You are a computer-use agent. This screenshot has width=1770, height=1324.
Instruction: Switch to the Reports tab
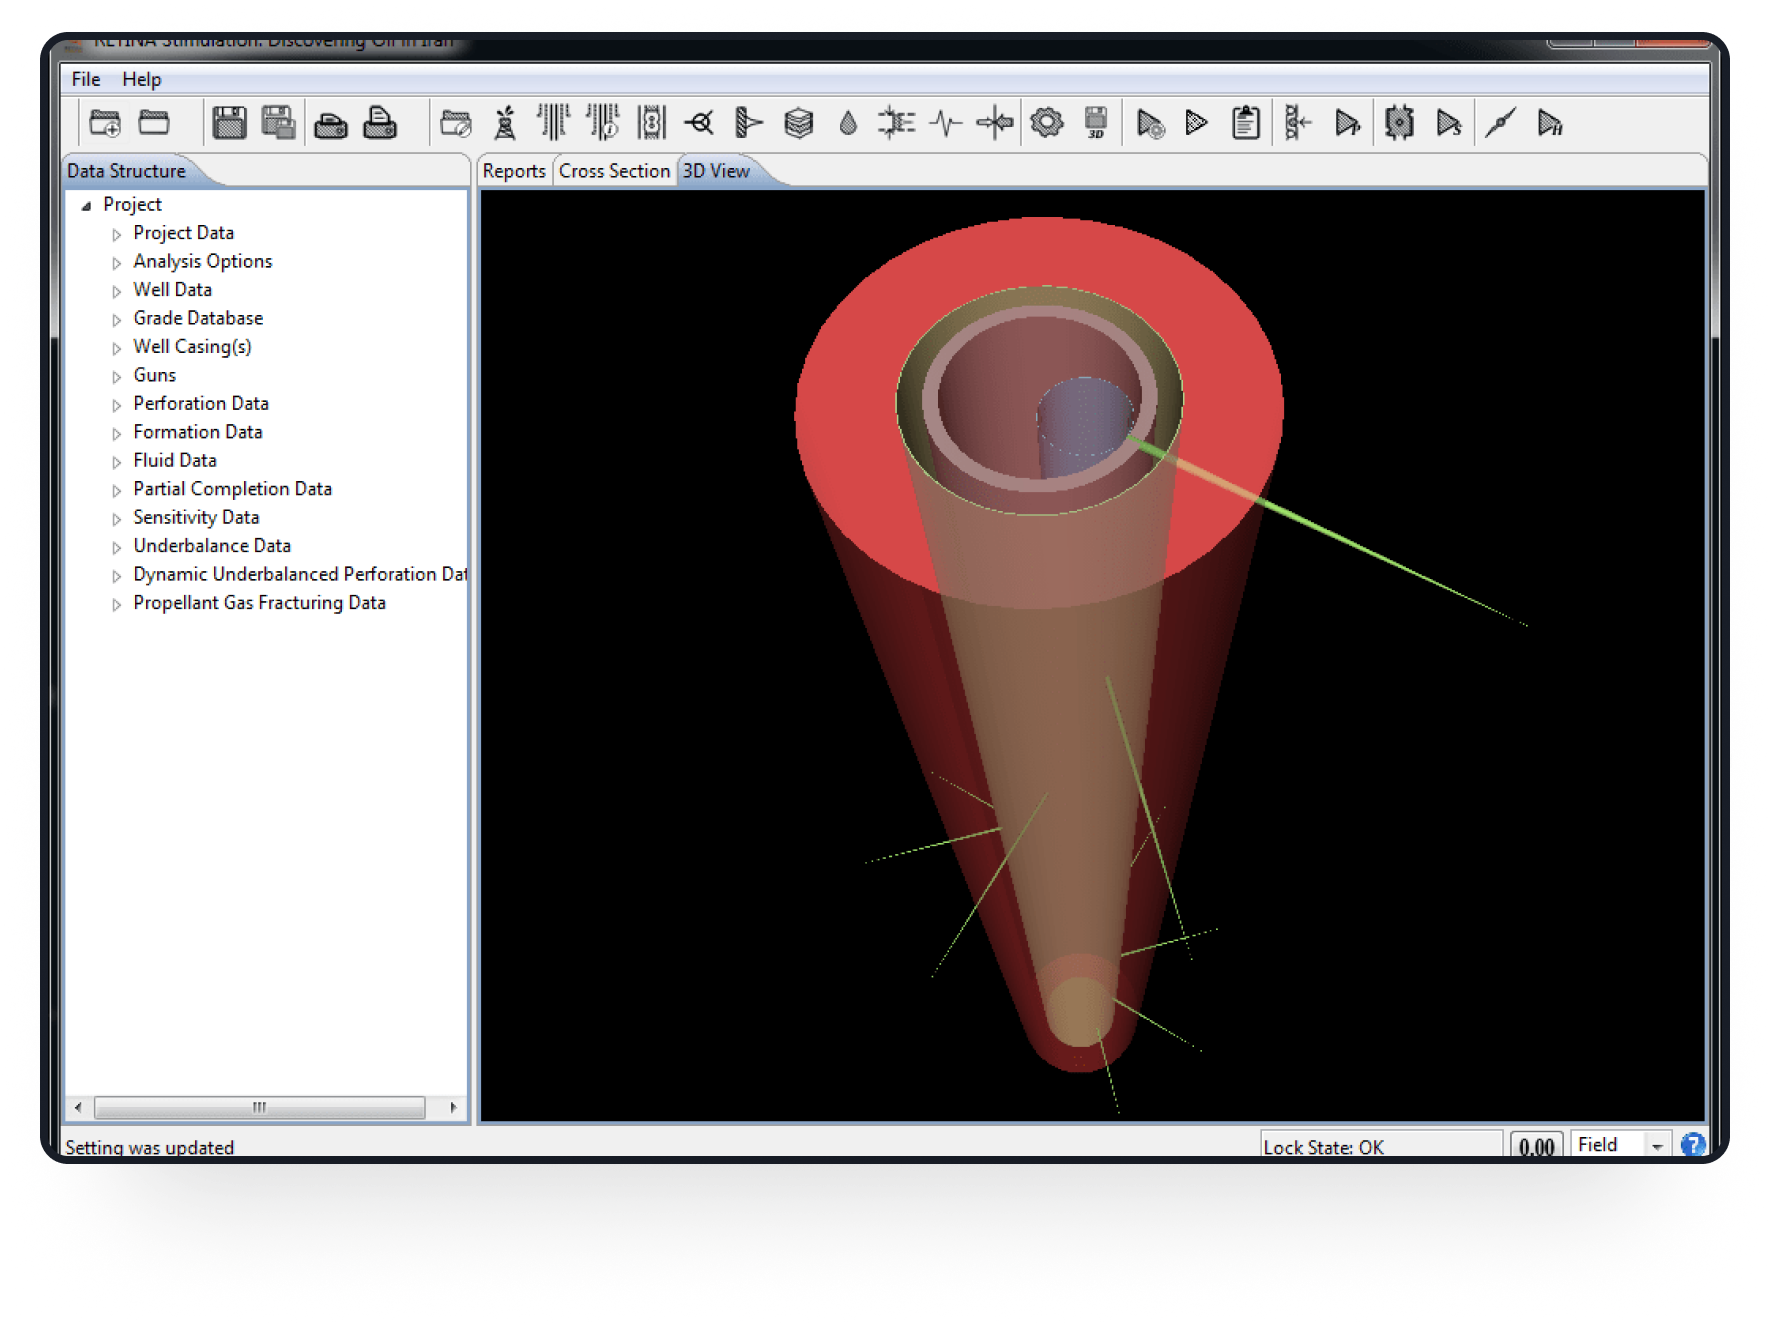514,171
